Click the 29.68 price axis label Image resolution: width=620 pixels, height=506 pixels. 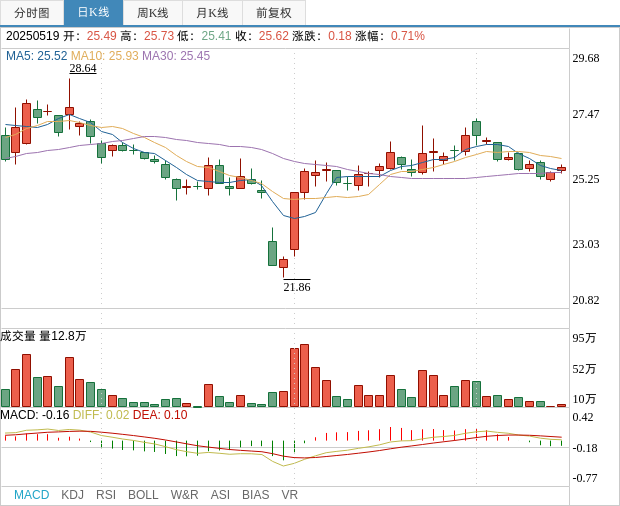[586, 58]
